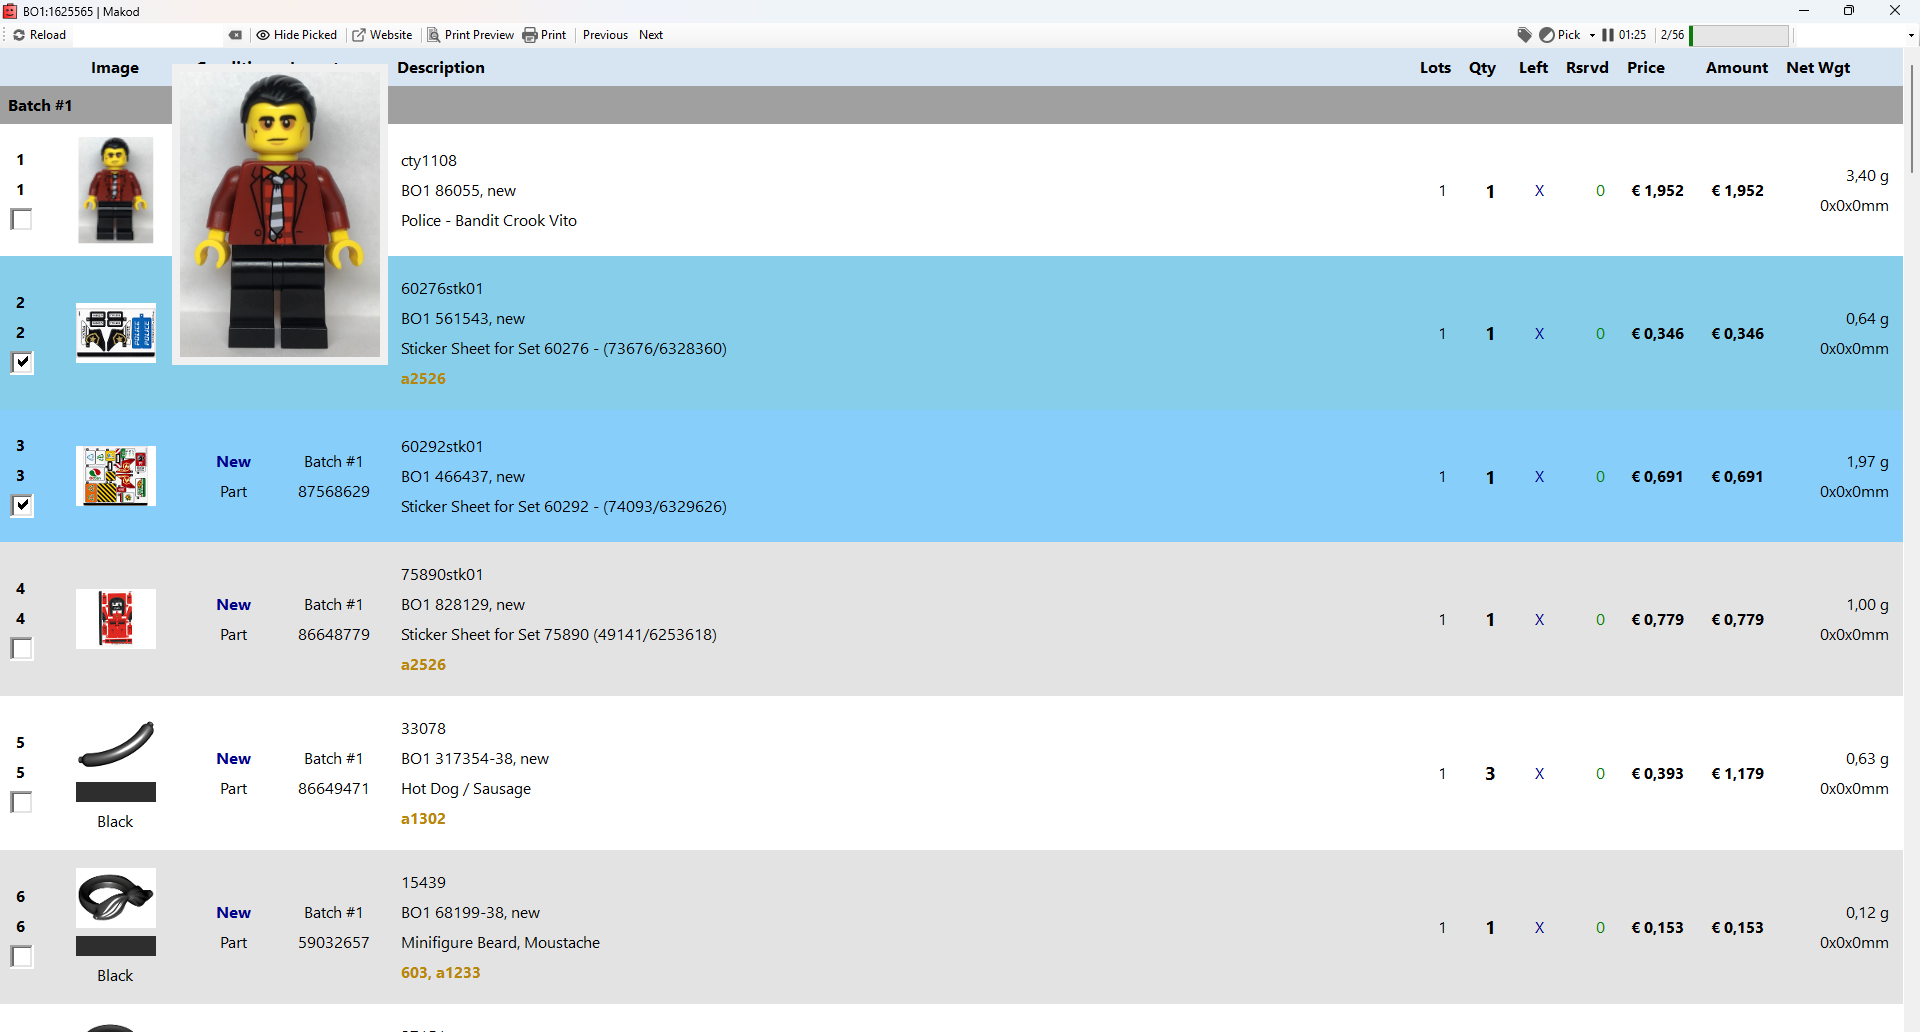Open the Website link button
Image resolution: width=1920 pixels, height=1032 pixels.
pyautogui.click(x=382, y=35)
